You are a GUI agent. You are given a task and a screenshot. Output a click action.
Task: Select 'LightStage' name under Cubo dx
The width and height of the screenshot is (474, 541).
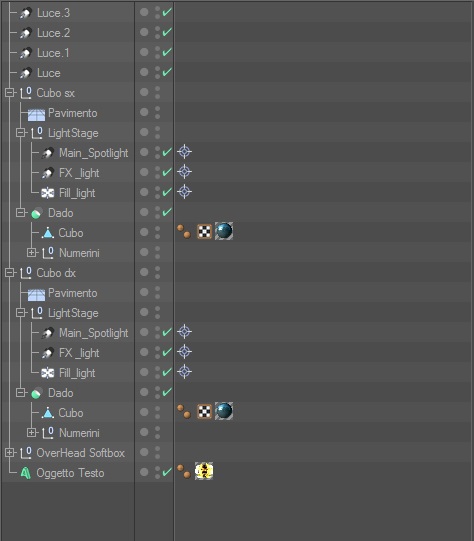pyautogui.click(x=73, y=313)
